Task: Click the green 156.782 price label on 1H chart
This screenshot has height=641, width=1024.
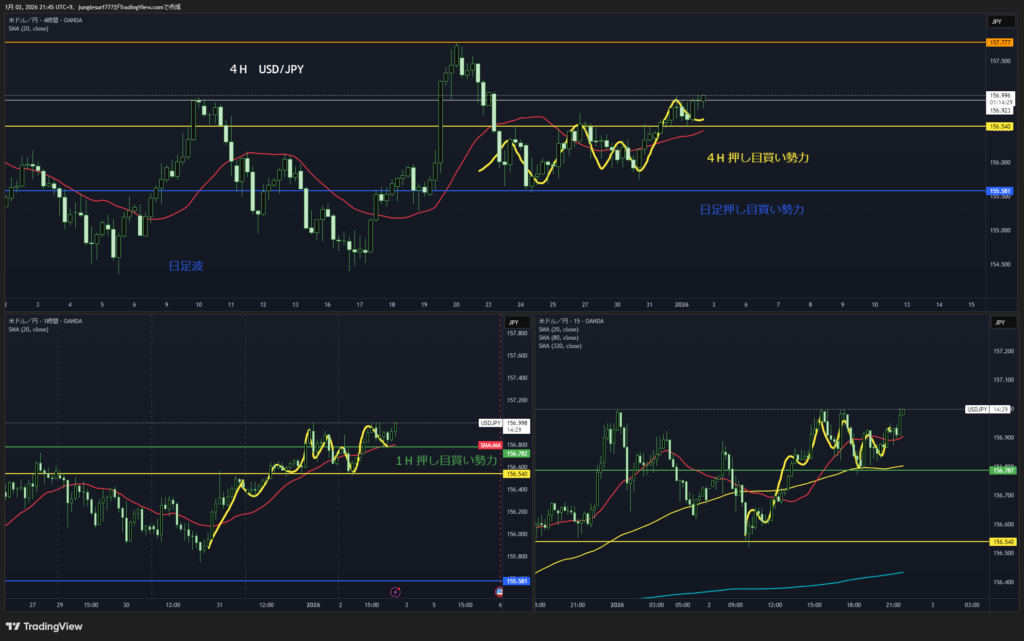Action: [515, 453]
